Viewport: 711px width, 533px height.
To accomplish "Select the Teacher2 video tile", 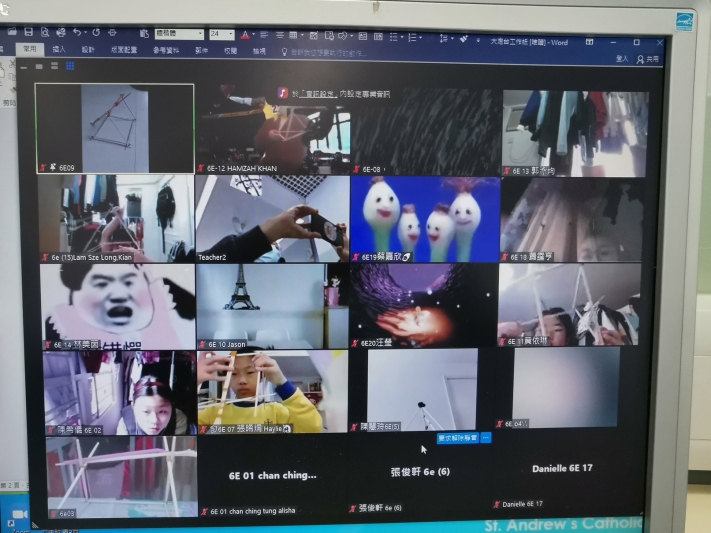I will [272, 219].
